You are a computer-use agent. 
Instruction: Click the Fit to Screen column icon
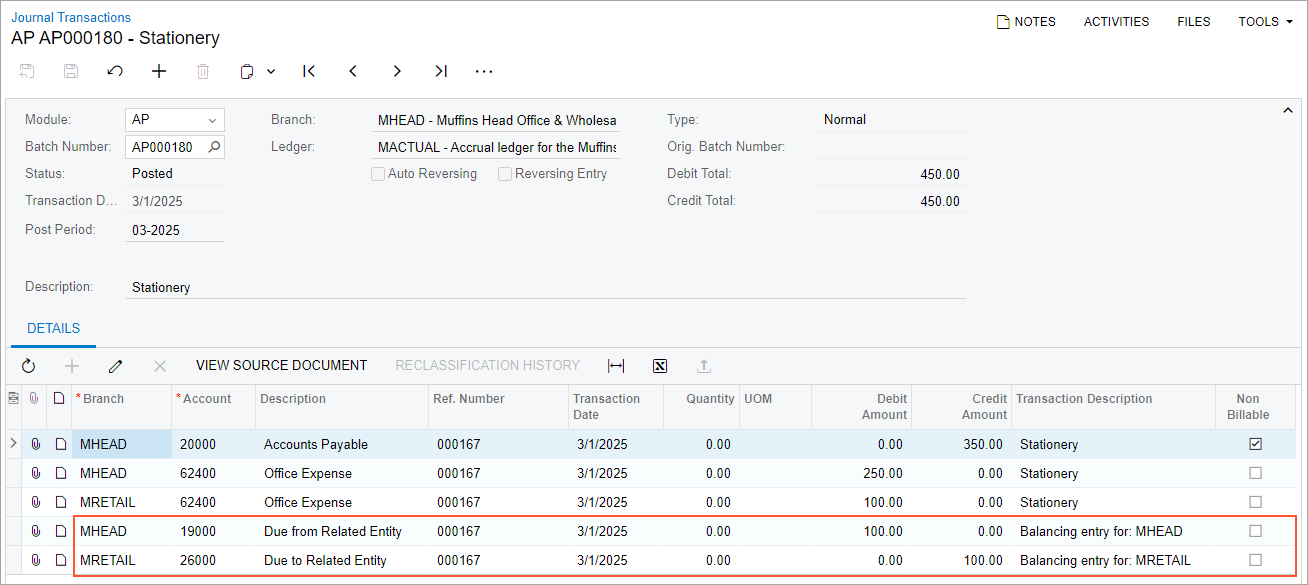pyautogui.click(x=616, y=366)
